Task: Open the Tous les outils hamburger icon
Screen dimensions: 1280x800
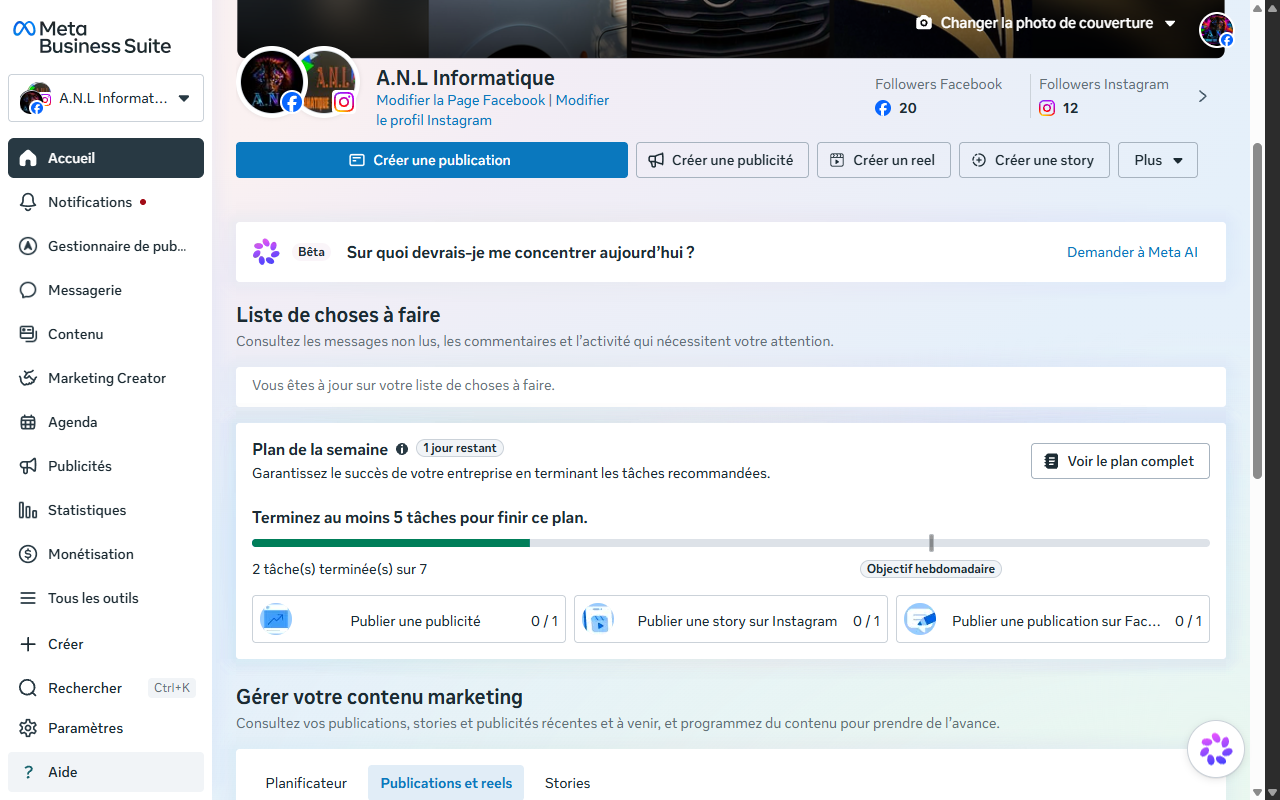Action: 28,598
